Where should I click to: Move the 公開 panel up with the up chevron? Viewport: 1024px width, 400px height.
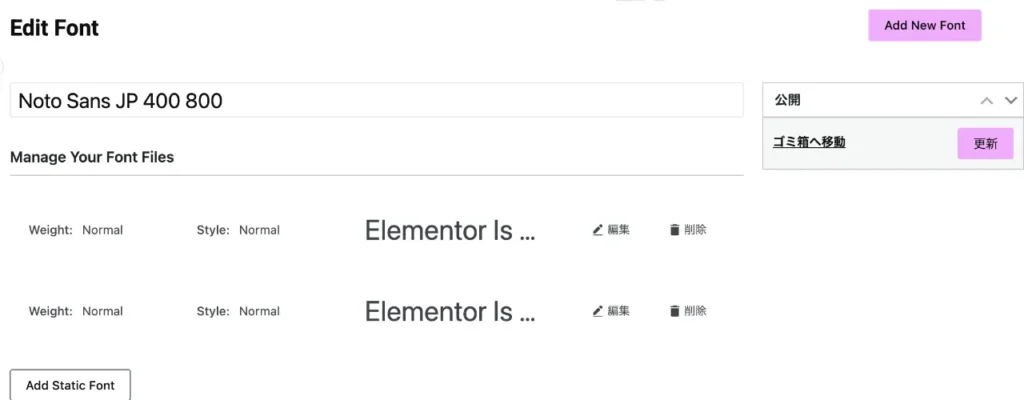(x=987, y=101)
